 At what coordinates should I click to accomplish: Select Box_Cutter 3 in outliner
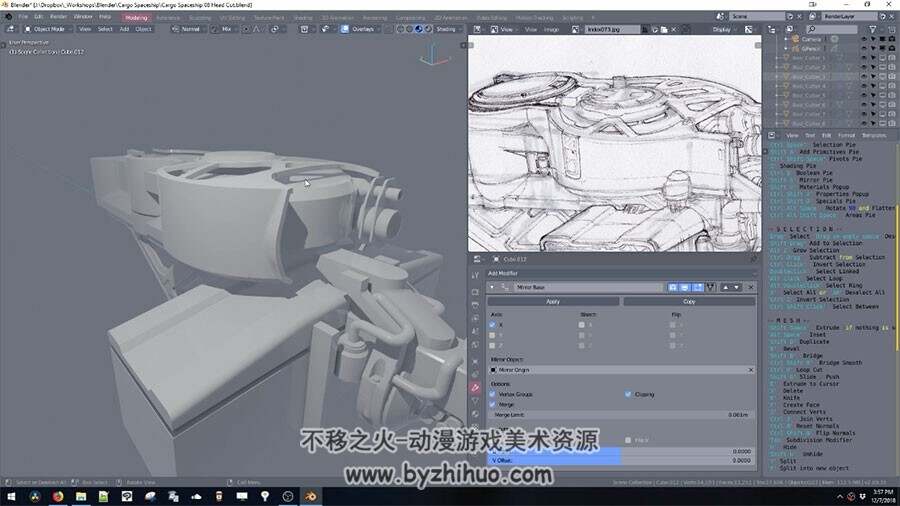pyautogui.click(x=808, y=77)
